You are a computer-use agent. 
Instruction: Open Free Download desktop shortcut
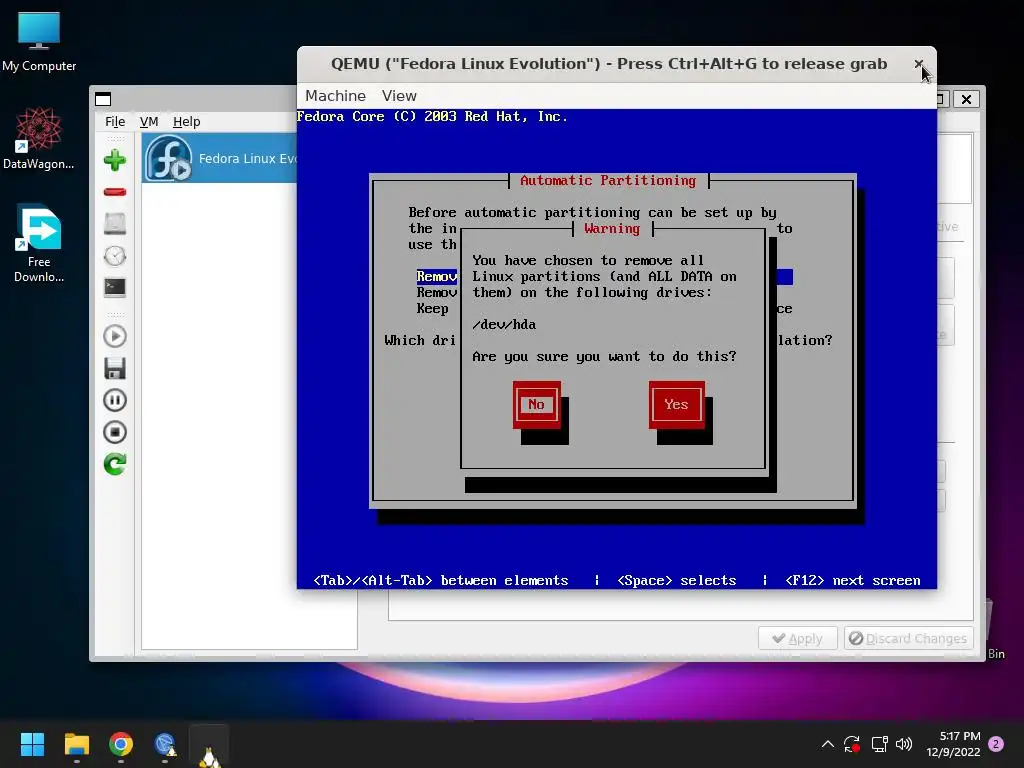(39, 244)
